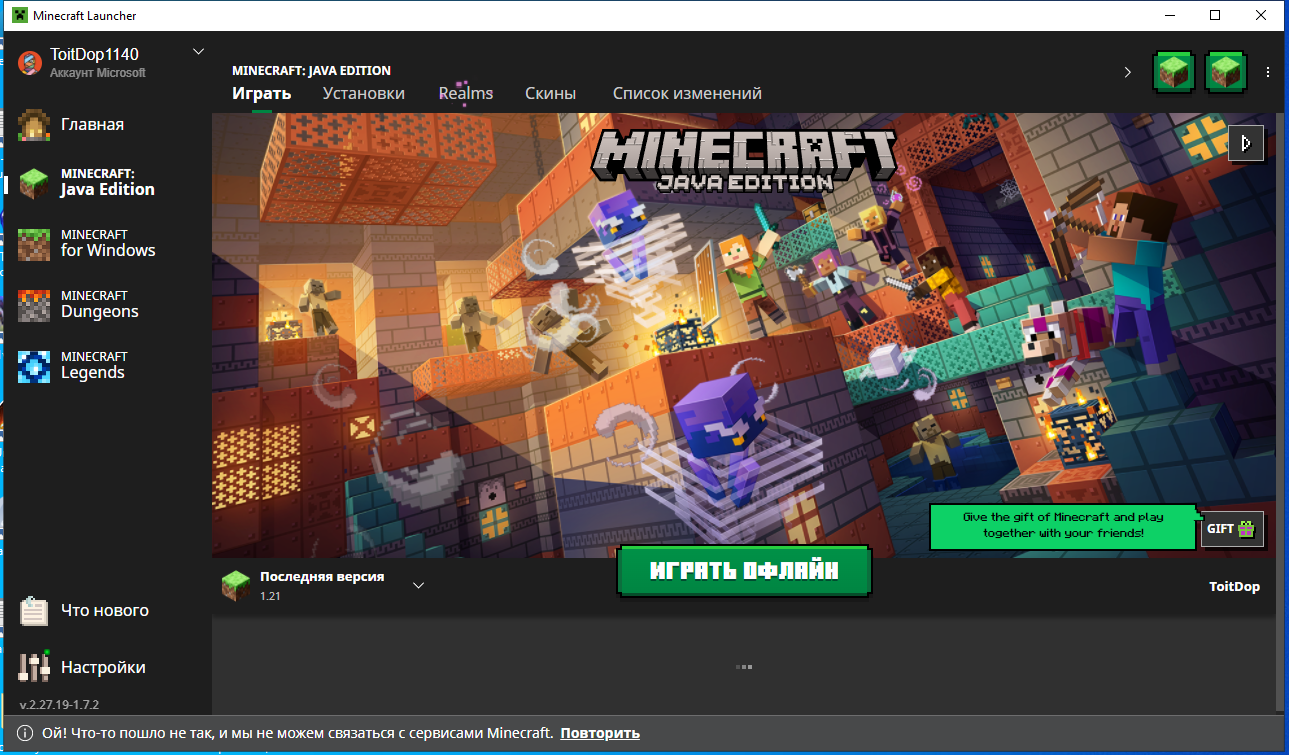Open the Скины tab
The image size is (1289, 755).
click(x=550, y=93)
